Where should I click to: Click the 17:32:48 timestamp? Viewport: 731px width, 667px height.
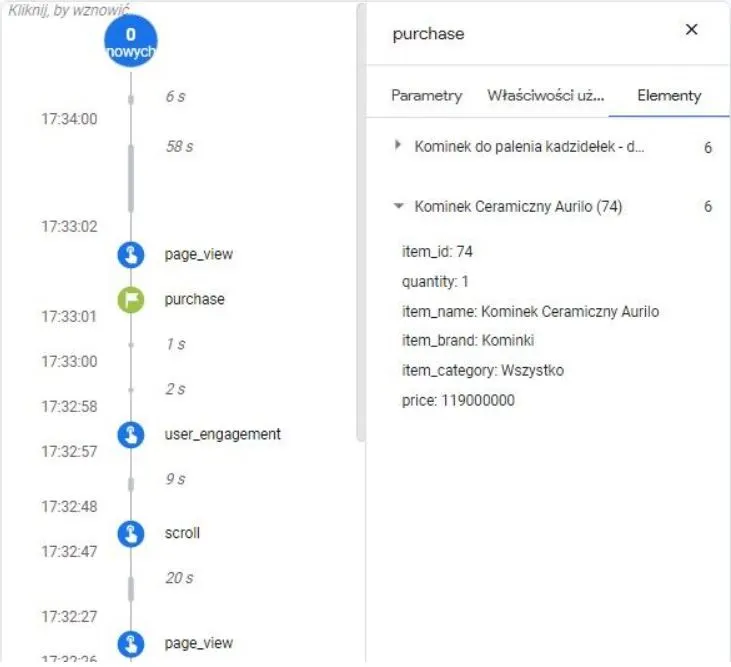(x=69, y=506)
